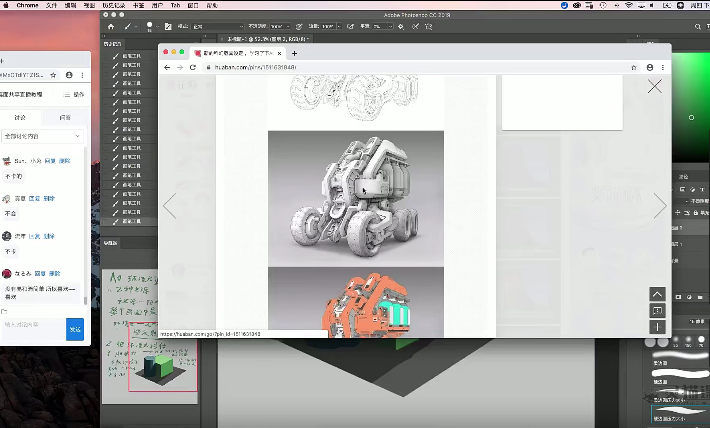Show next image with right arrow

click(x=659, y=206)
